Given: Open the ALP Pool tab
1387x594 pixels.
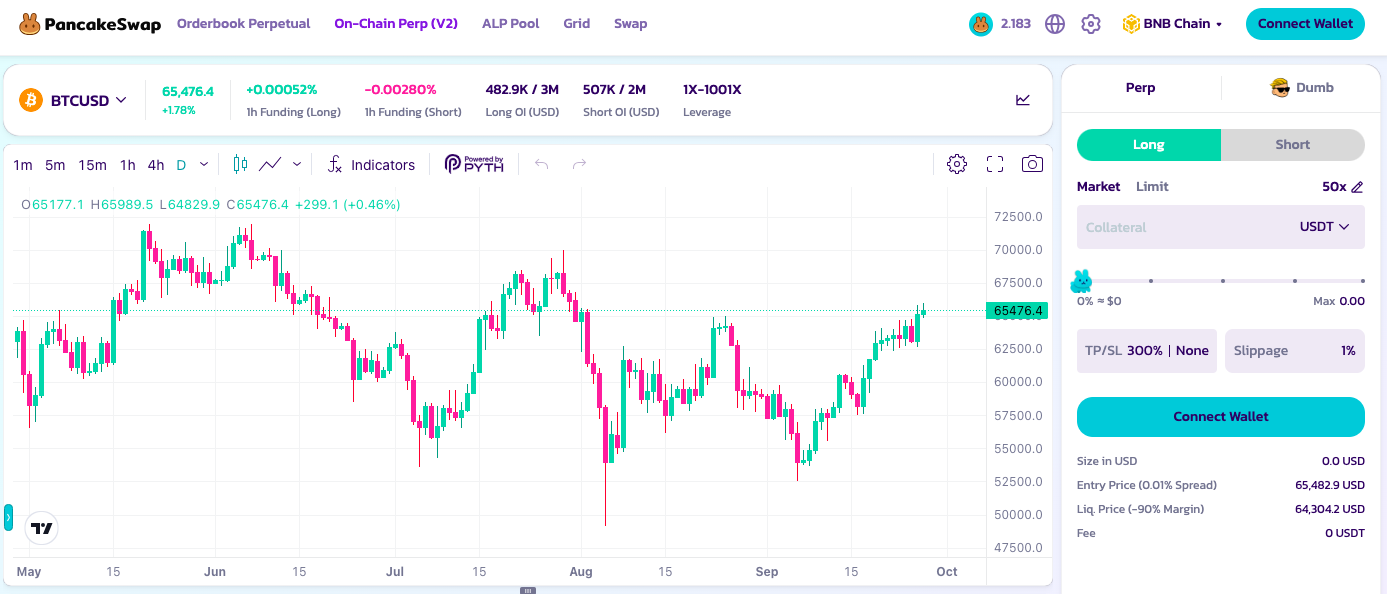Looking at the screenshot, I should [510, 23].
